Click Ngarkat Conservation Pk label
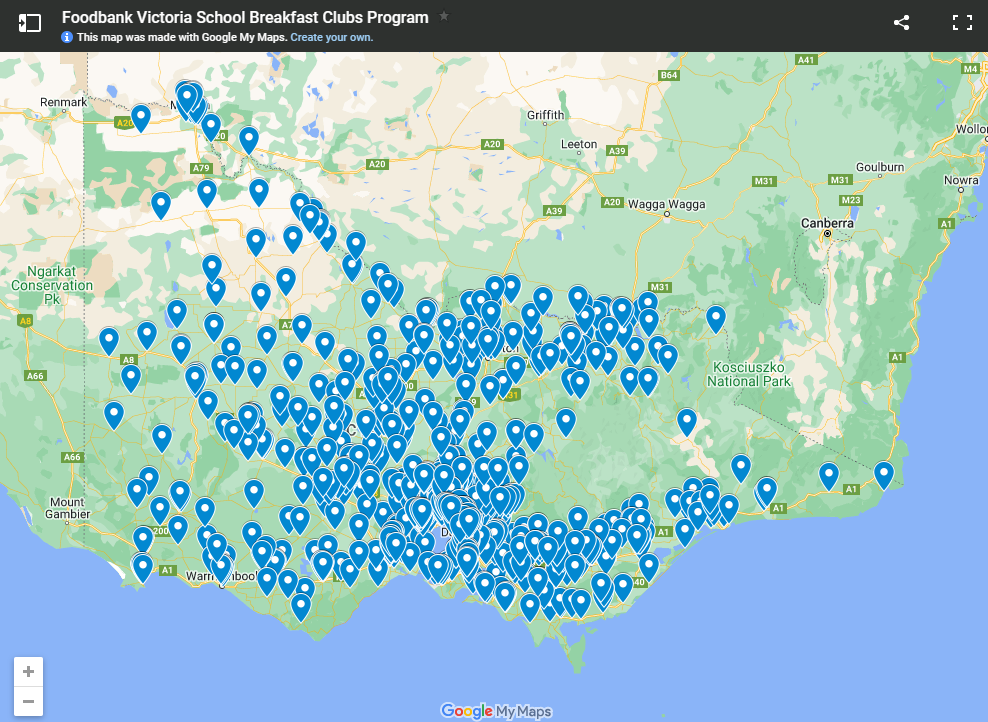The width and height of the screenshot is (988, 722). click(52, 285)
